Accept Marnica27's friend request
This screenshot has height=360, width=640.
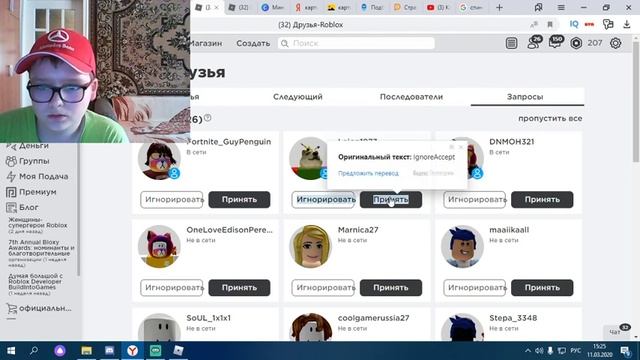pyautogui.click(x=391, y=288)
